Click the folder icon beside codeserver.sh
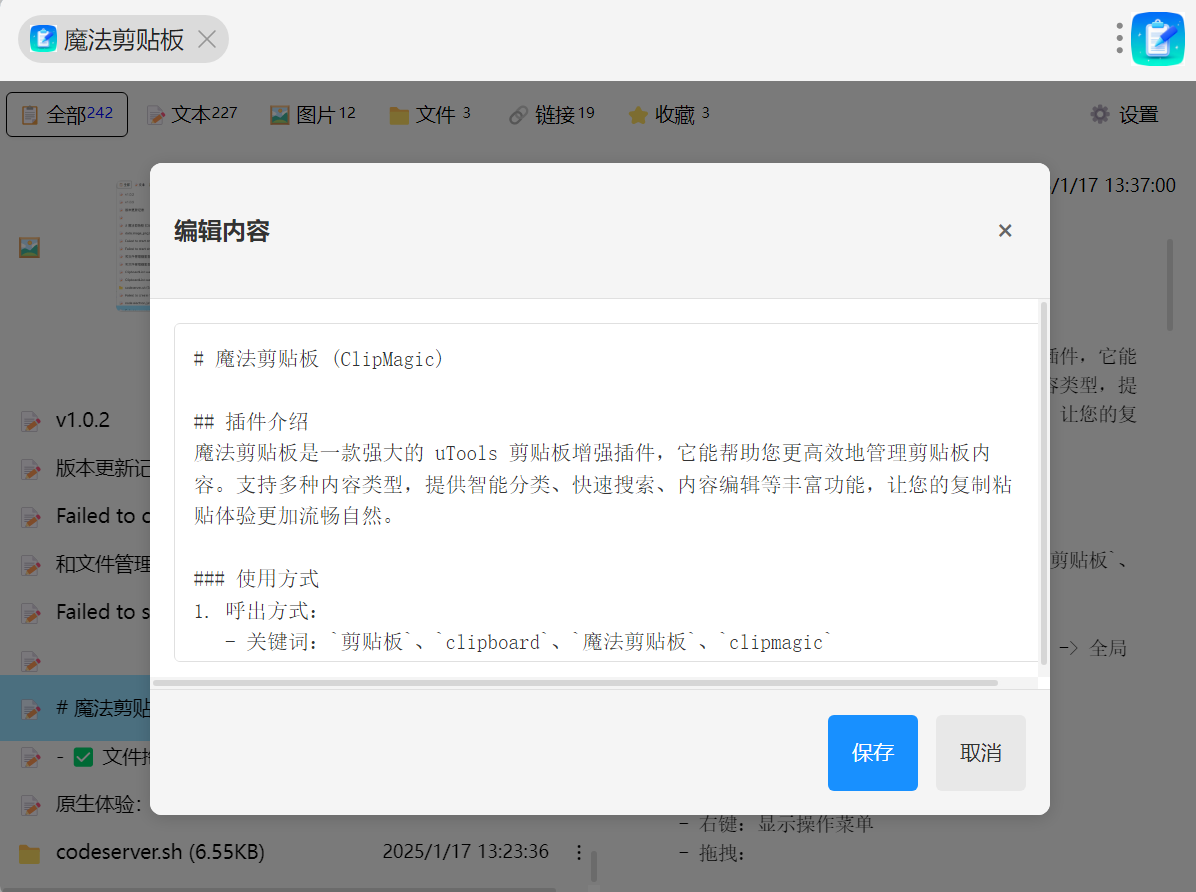Image resolution: width=1196 pixels, height=892 pixels. click(30, 853)
